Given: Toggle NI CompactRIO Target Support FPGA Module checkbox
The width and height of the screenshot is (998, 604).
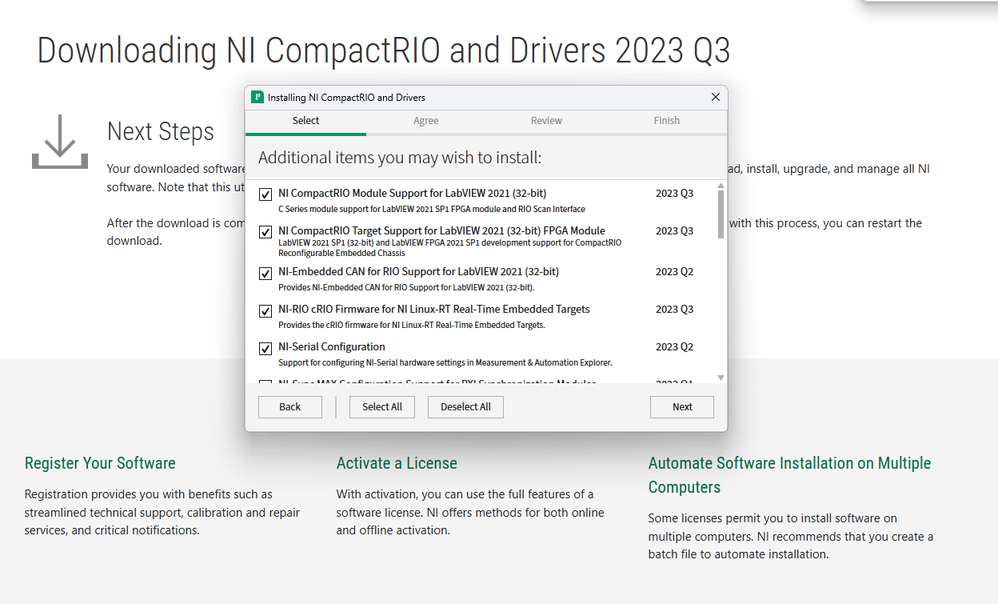Looking at the screenshot, I should [x=265, y=232].
